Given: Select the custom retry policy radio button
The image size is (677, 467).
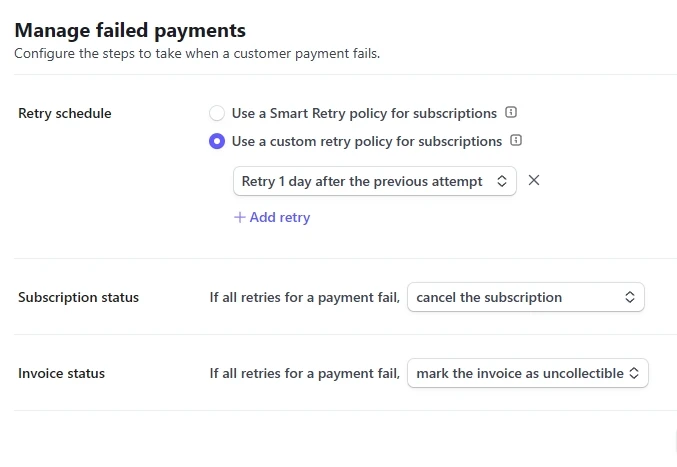Looking at the screenshot, I should pyautogui.click(x=217, y=142).
